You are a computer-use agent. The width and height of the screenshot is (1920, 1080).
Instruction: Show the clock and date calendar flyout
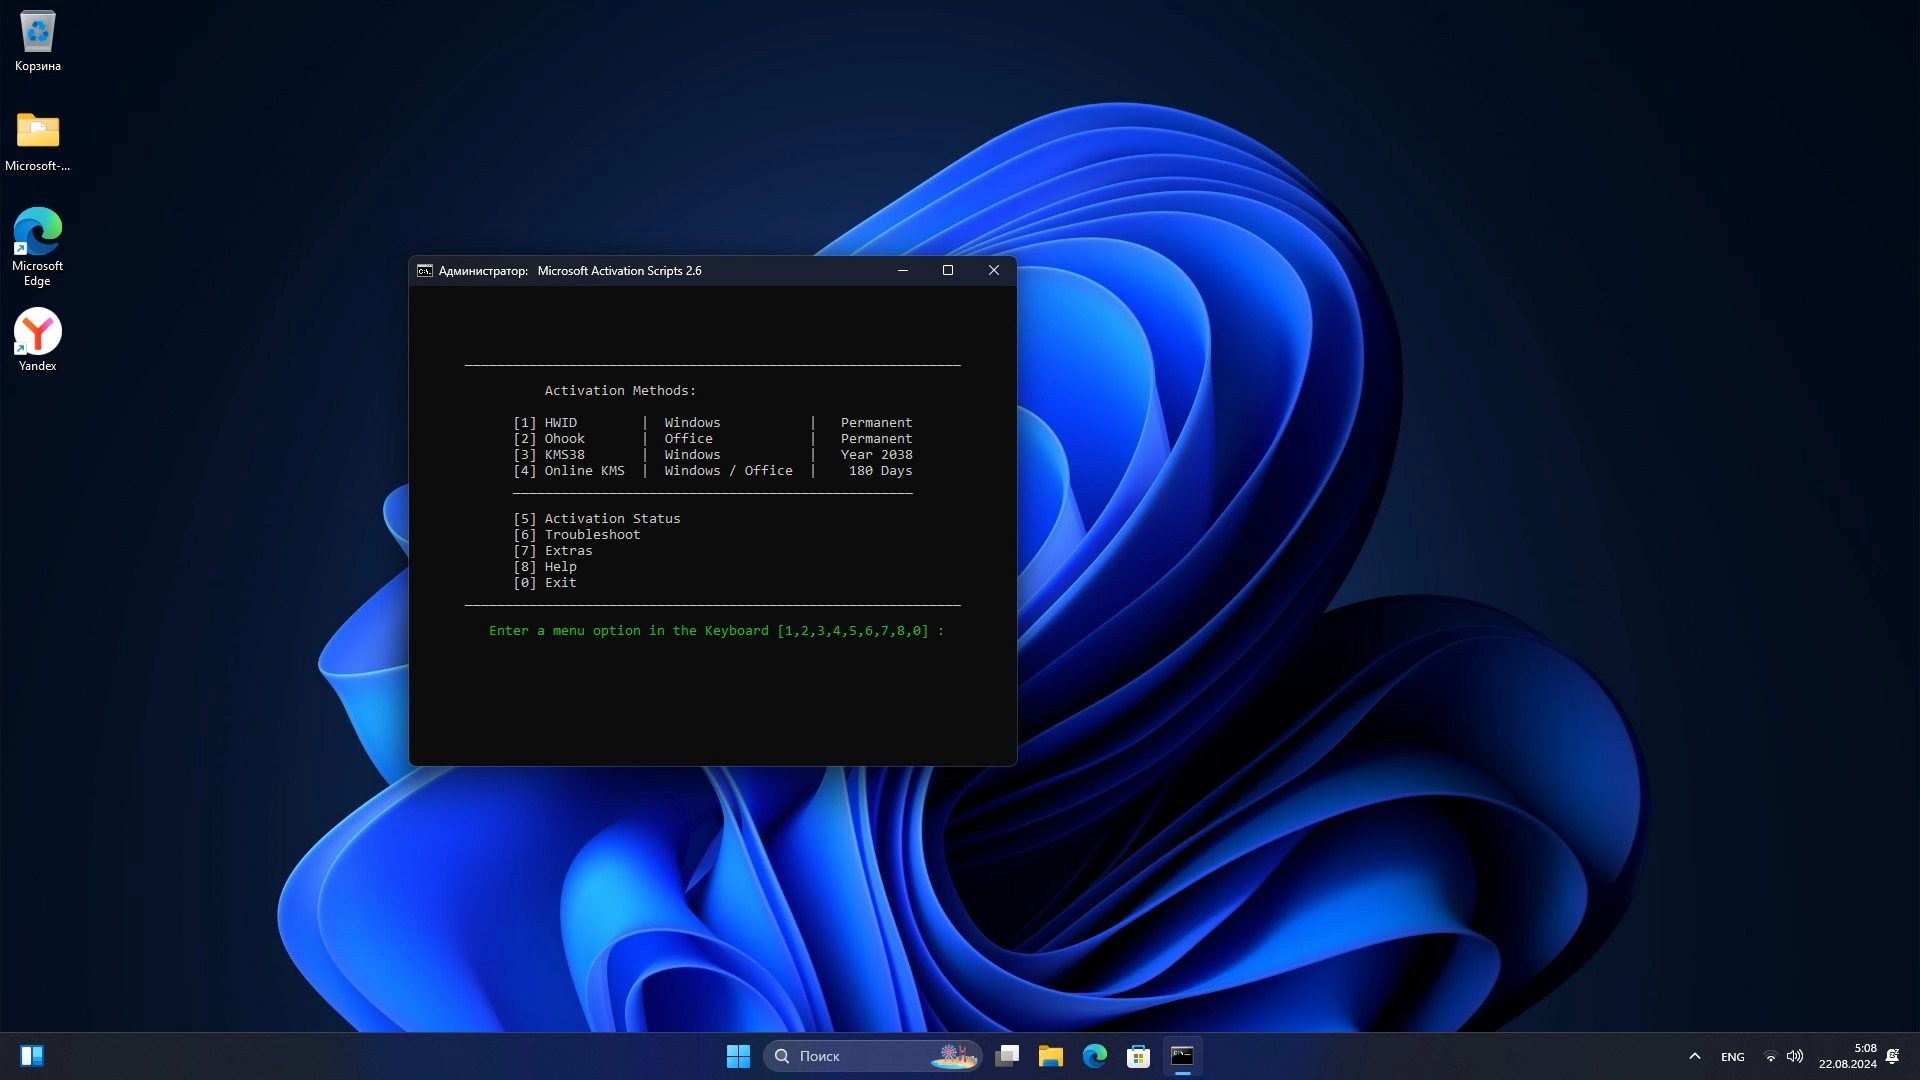(1847, 1056)
